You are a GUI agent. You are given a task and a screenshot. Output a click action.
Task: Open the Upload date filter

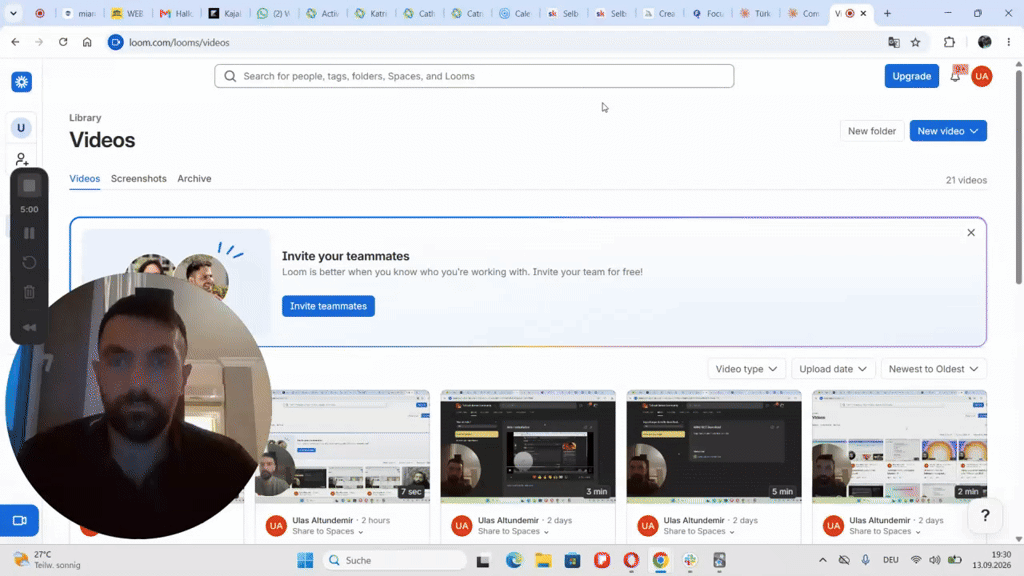pyautogui.click(x=833, y=369)
